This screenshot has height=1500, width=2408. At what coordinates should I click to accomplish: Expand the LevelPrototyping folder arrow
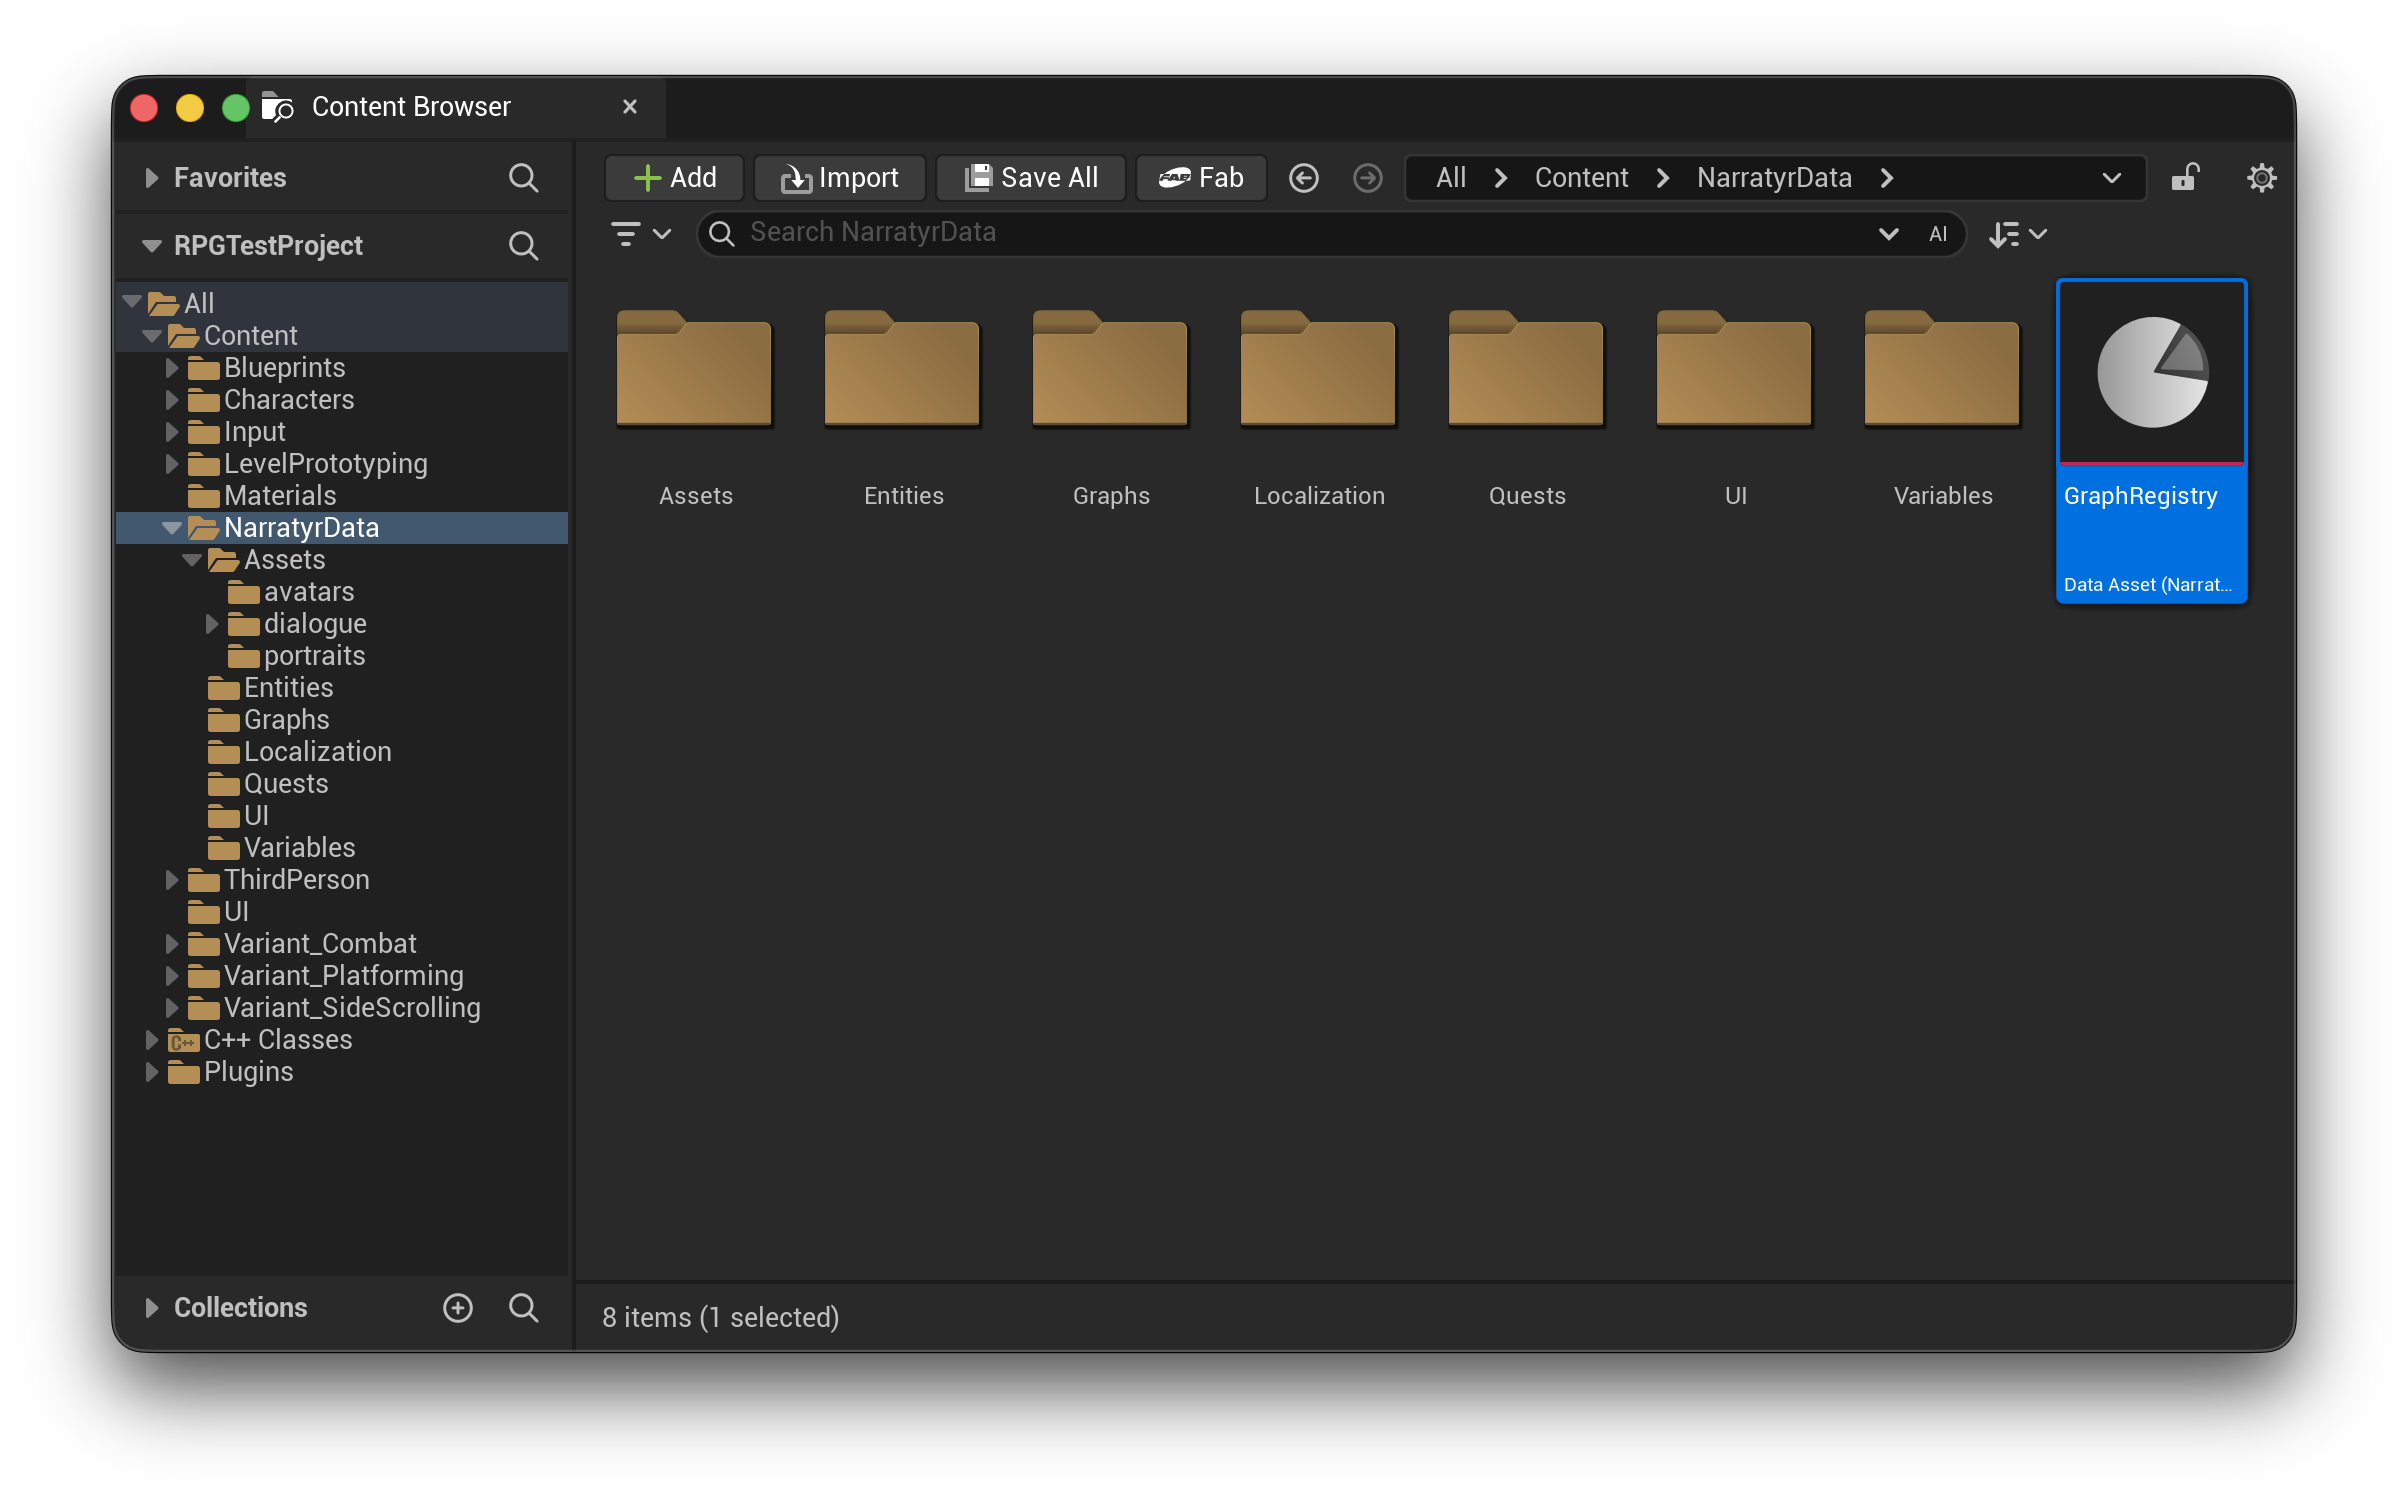pyautogui.click(x=171, y=464)
